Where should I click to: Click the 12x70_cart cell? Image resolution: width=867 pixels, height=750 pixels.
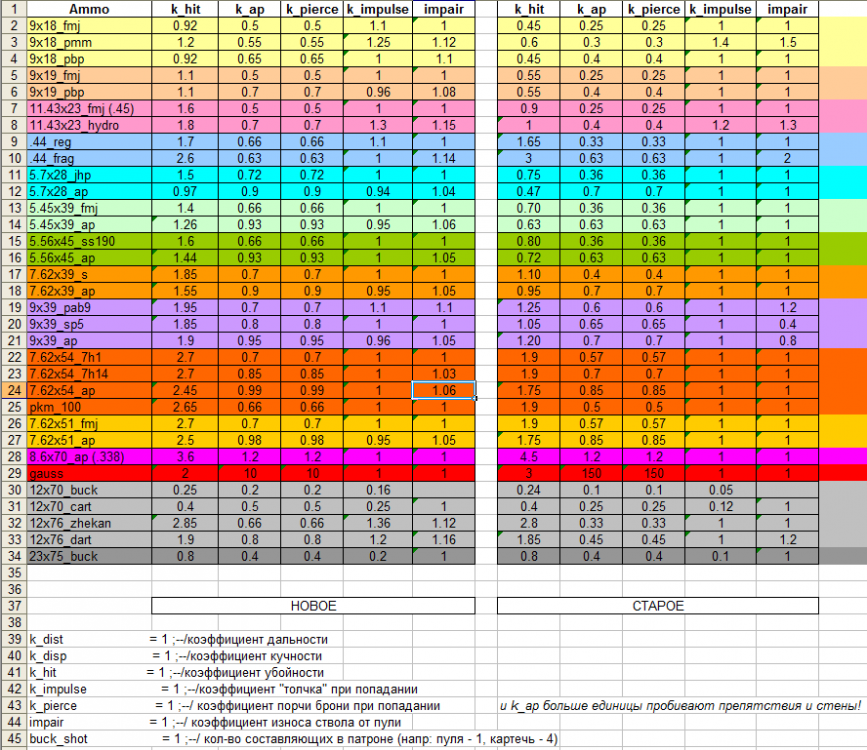pos(89,507)
